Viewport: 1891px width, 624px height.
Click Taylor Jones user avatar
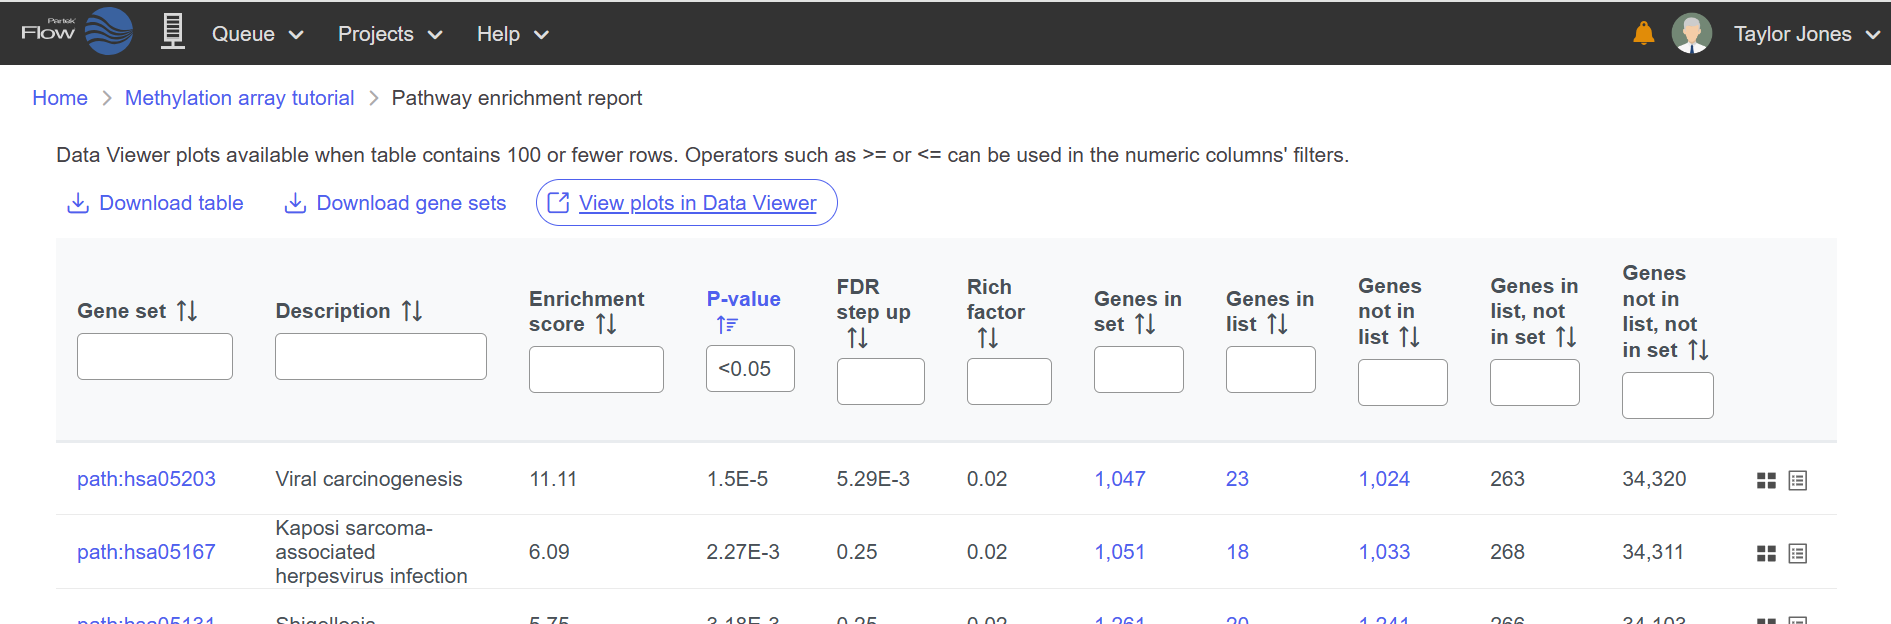[1691, 34]
